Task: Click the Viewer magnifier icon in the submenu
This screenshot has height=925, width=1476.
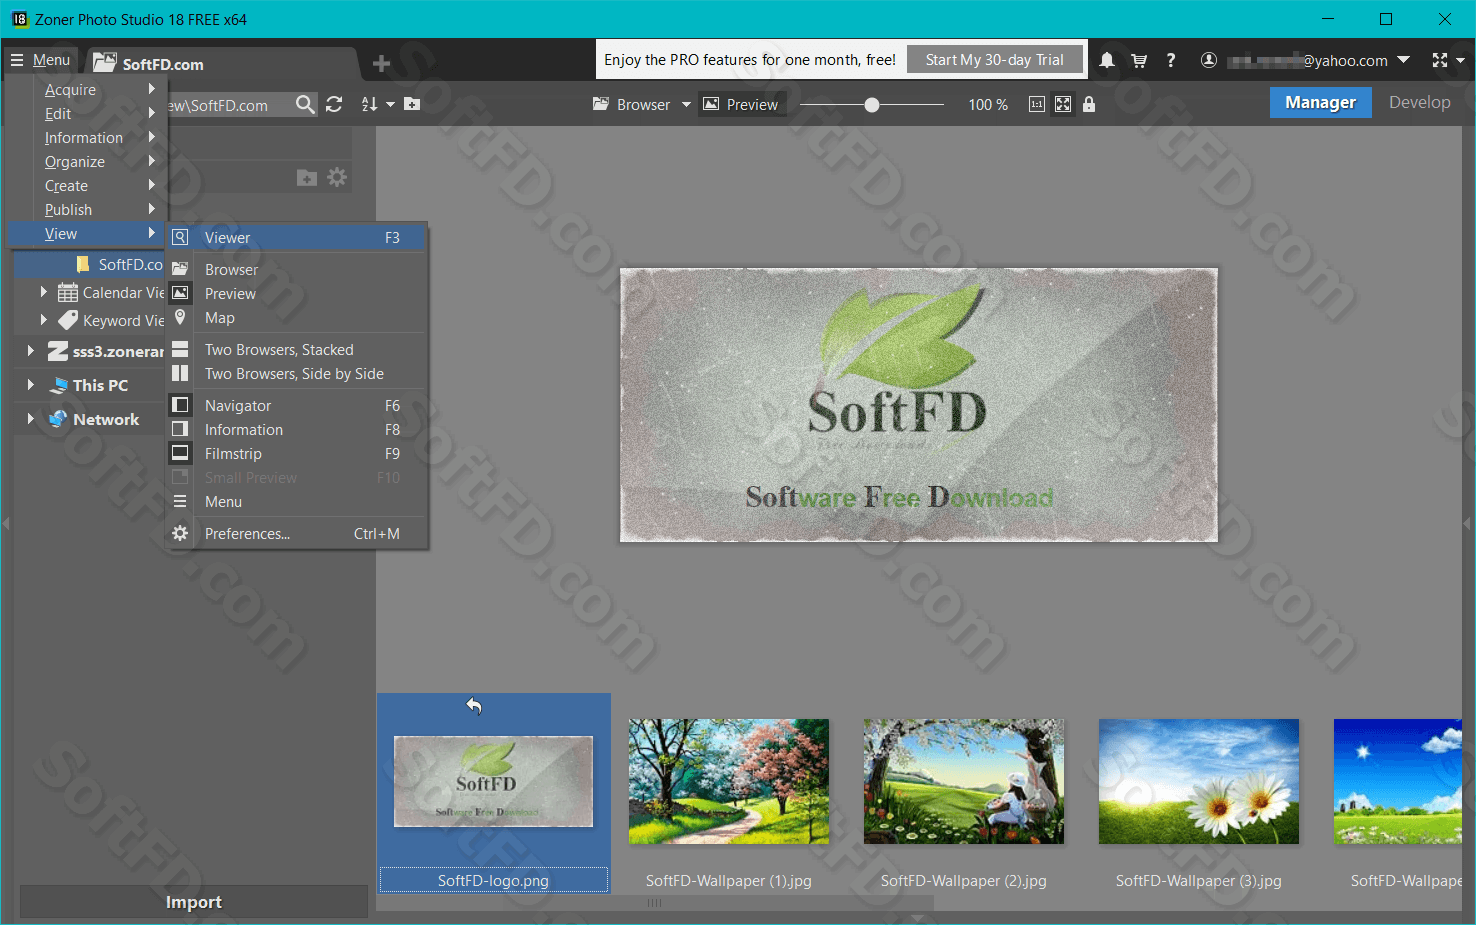Action: point(180,237)
